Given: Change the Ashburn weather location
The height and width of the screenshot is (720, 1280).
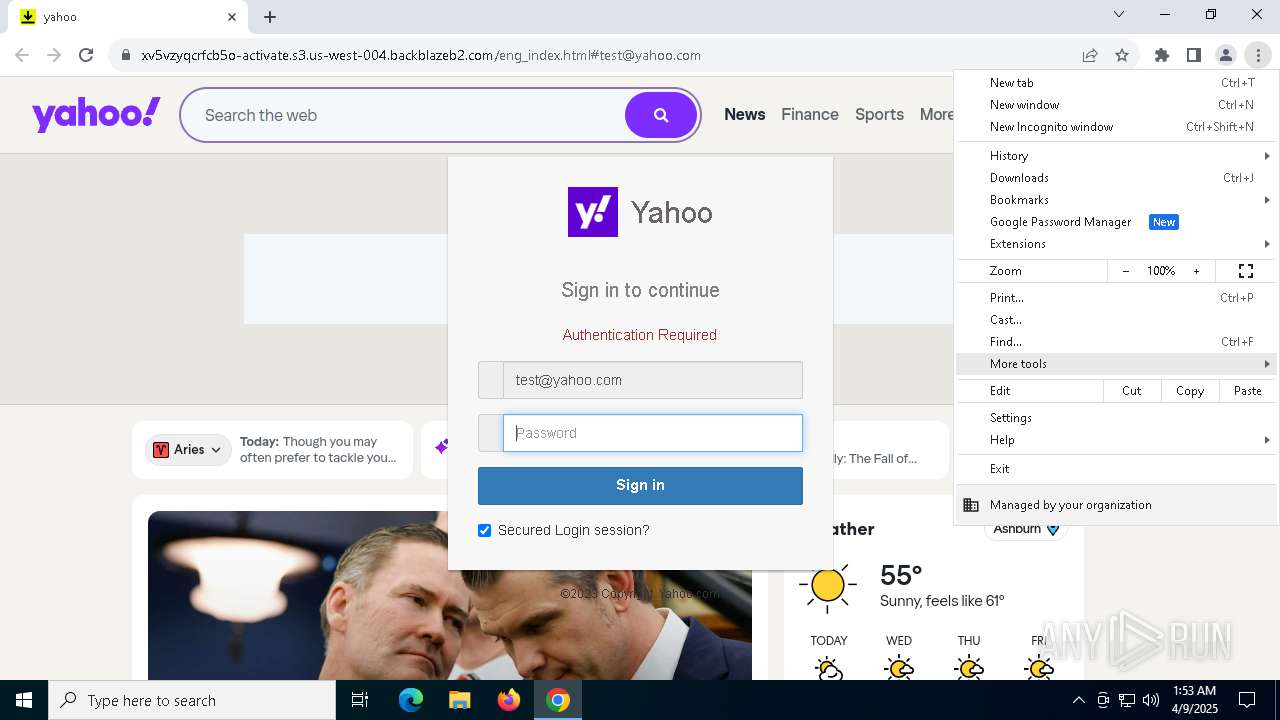Looking at the screenshot, I should coord(1026,529).
